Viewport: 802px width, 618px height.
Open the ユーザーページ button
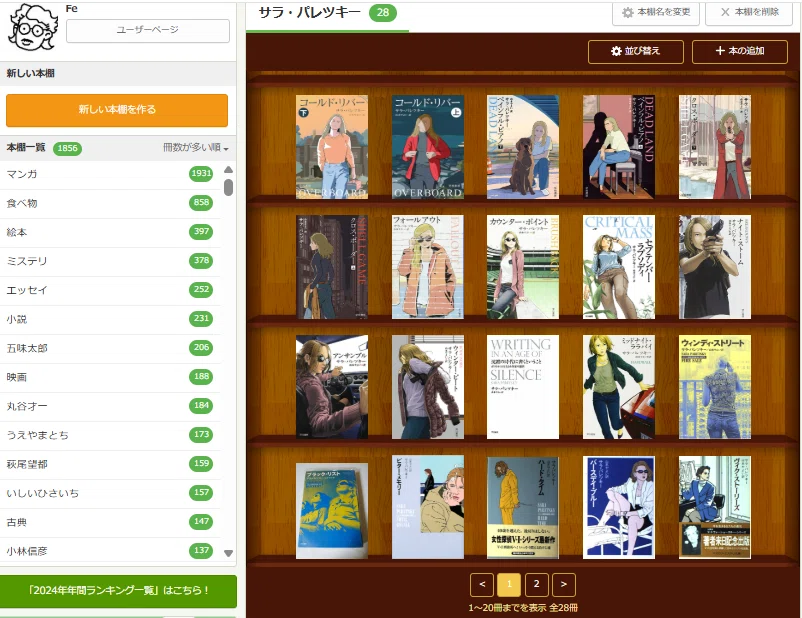click(x=148, y=30)
